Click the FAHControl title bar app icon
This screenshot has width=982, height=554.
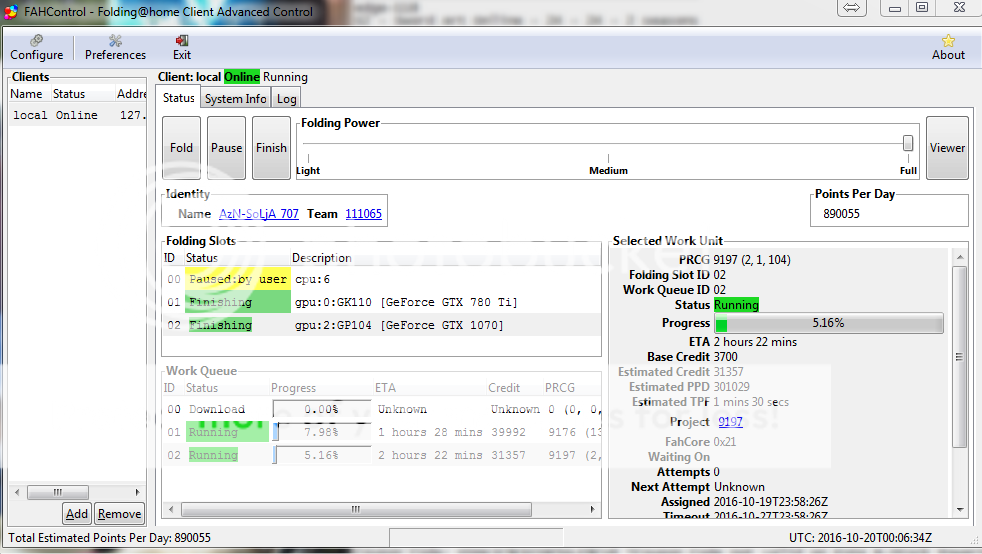[x=11, y=11]
